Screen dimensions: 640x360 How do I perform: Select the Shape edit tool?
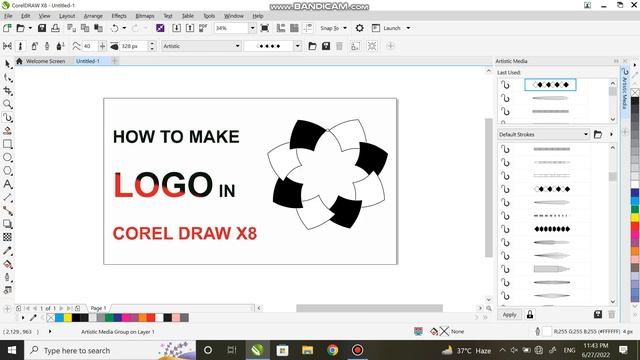[x=7, y=77]
